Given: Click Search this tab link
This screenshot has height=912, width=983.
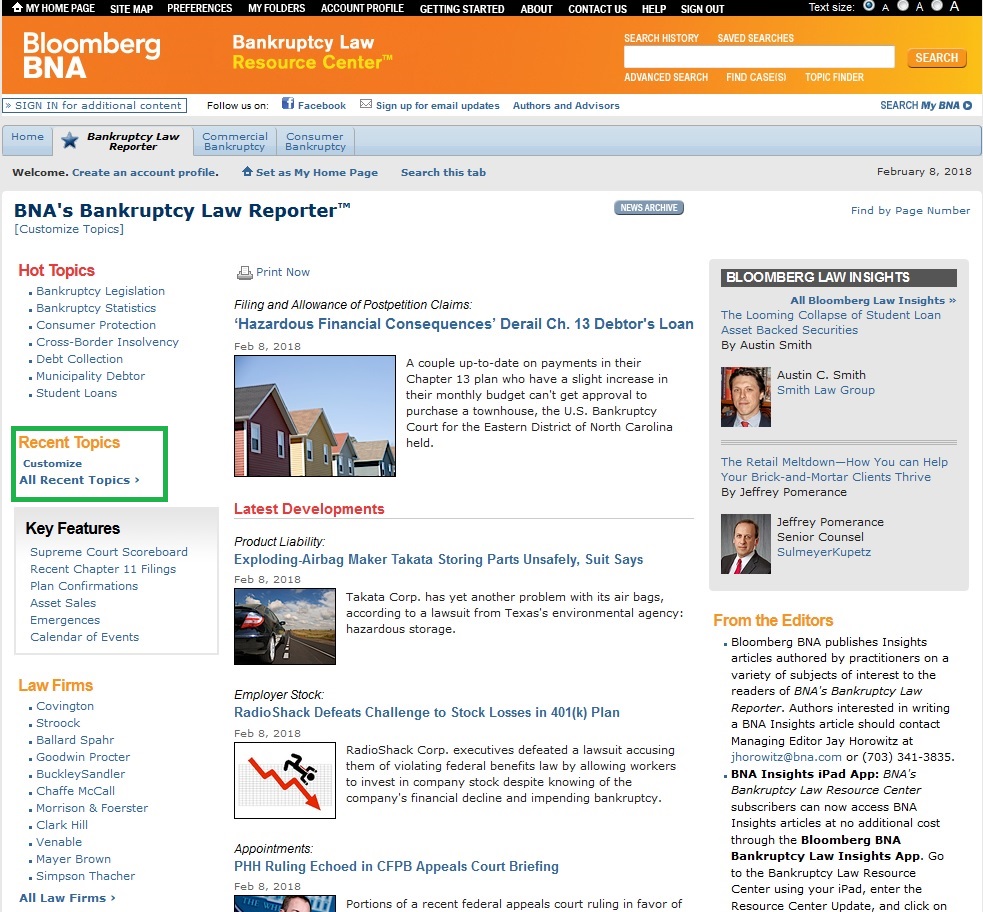Looking at the screenshot, I should click(443, 172).
